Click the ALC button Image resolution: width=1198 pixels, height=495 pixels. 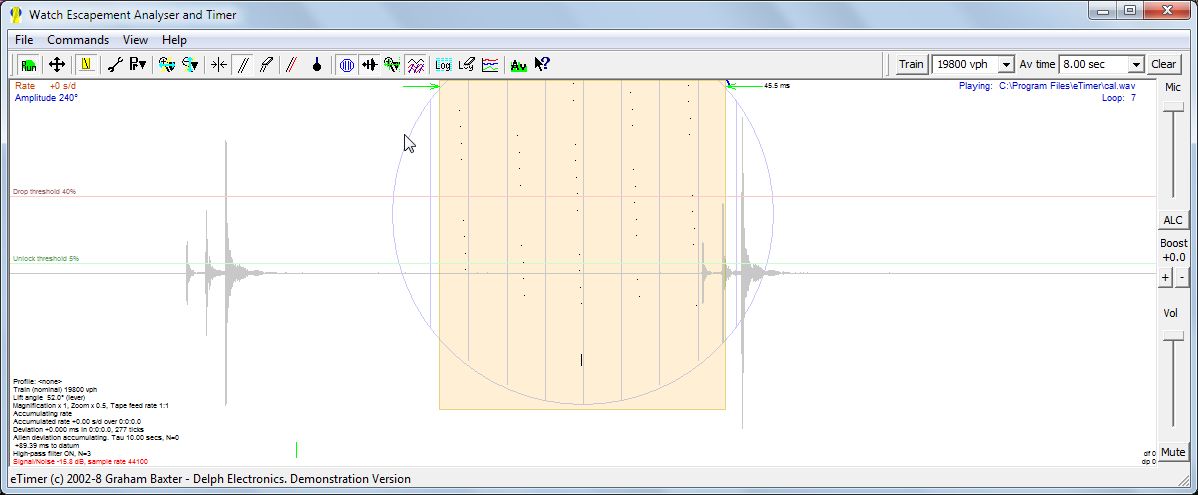[x=1172, y=220]
